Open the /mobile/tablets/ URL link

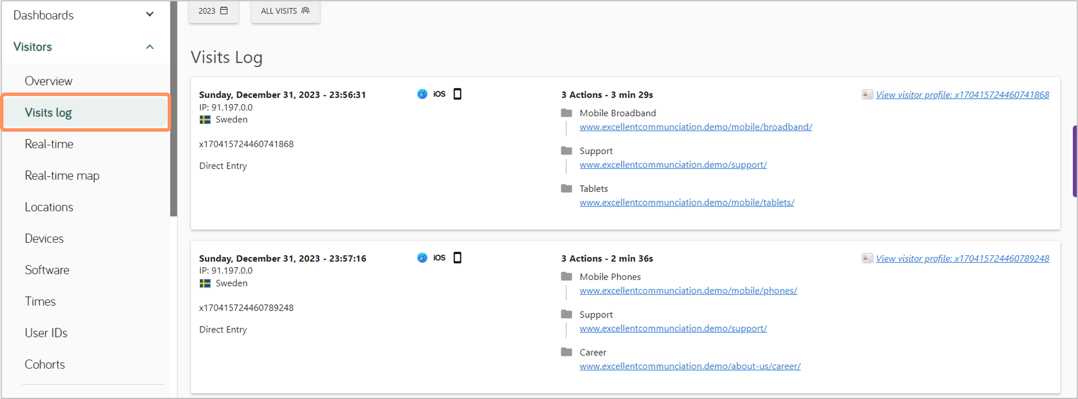687,203
